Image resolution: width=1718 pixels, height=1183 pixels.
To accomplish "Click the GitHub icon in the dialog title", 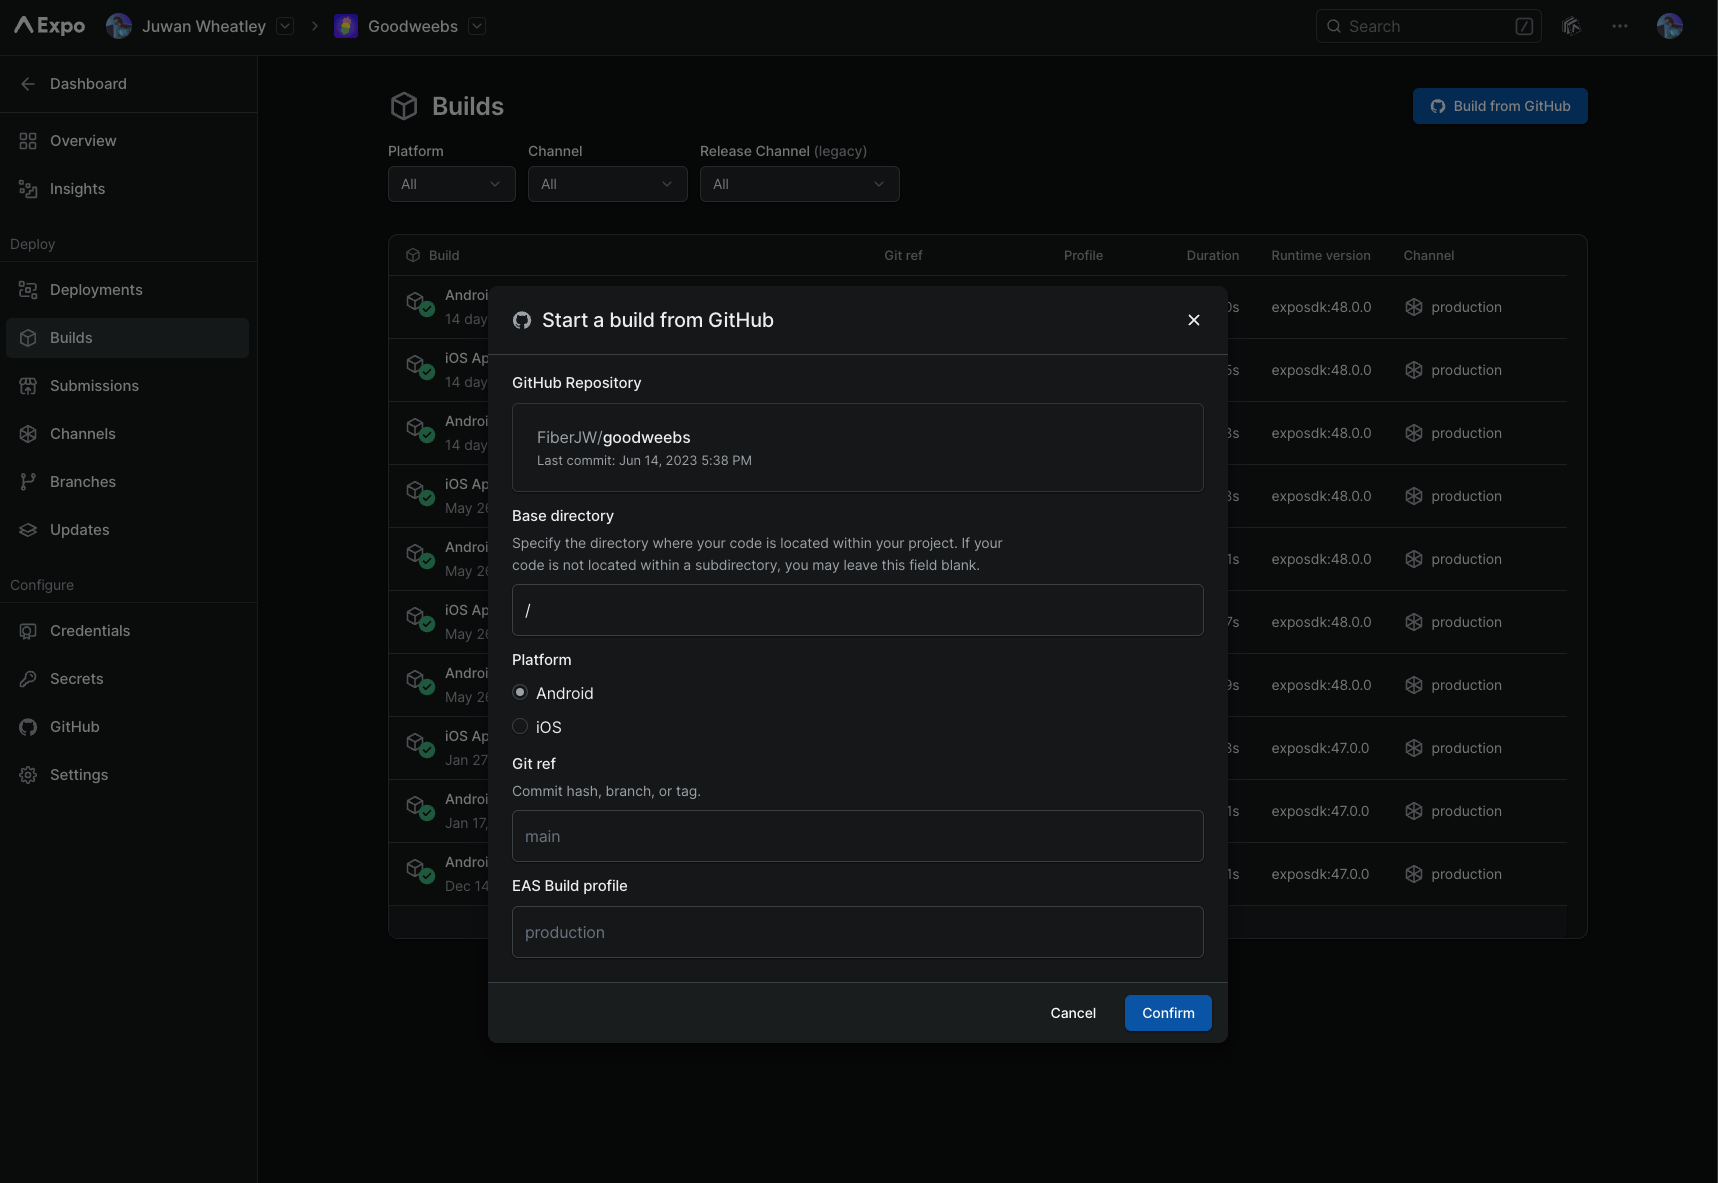I will pyautogui.click(x=522, y=320).
